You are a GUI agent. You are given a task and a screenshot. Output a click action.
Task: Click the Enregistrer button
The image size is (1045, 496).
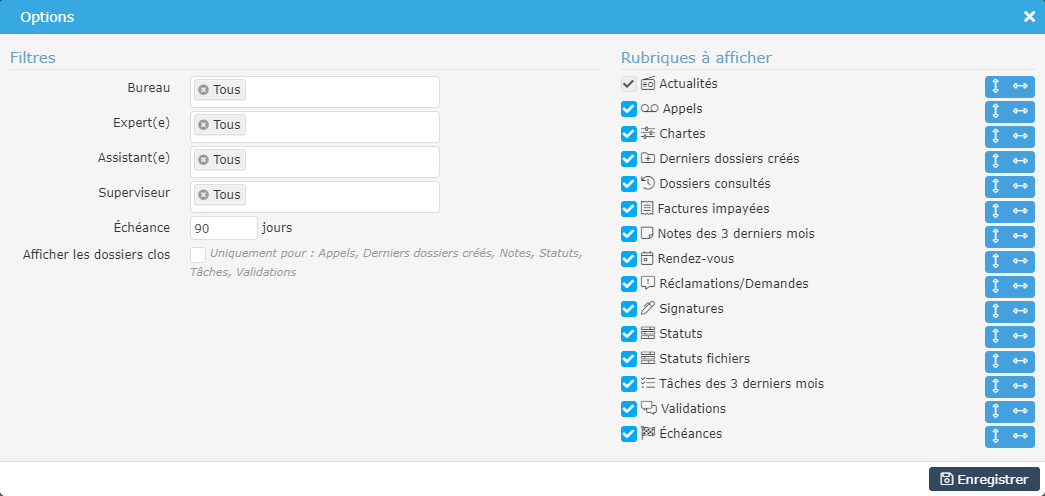coord(984,479)
